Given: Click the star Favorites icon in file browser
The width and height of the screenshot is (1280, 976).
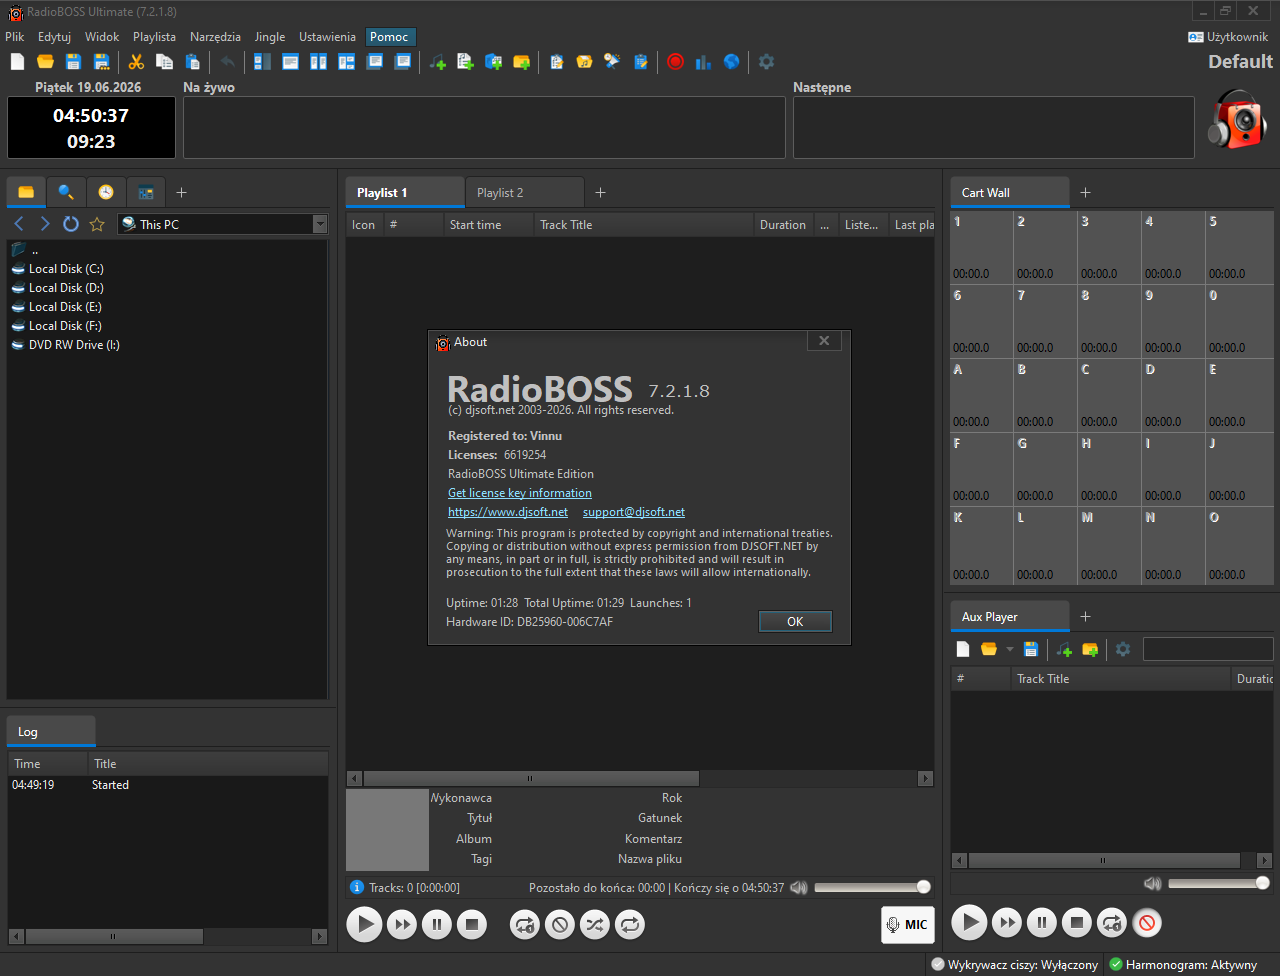Looking at the screenshot, I should click(97, 224).
